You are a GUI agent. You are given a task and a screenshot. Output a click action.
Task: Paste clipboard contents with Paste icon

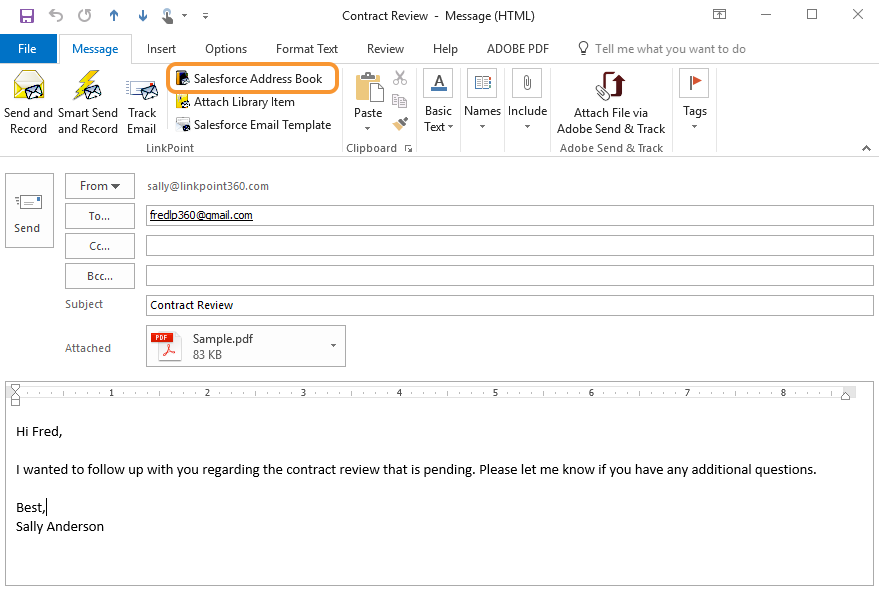coord(368,88)
